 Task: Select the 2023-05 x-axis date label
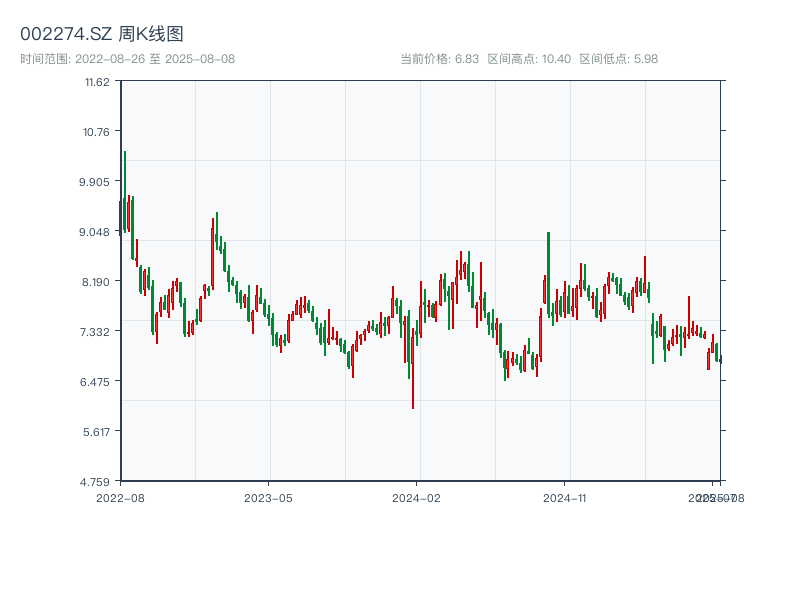[x=268, y=497]
